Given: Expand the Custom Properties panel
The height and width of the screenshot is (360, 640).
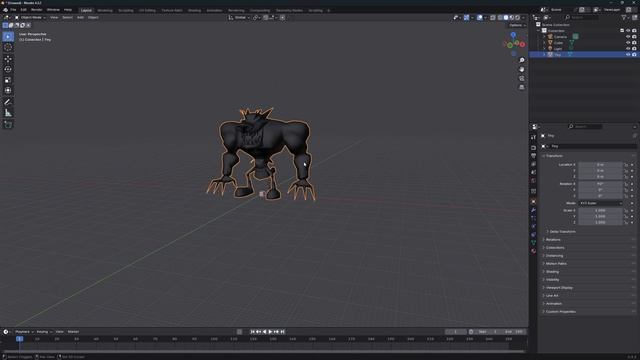Looking at the screenshot, I should pyautogui.click(x=560, y=312).
